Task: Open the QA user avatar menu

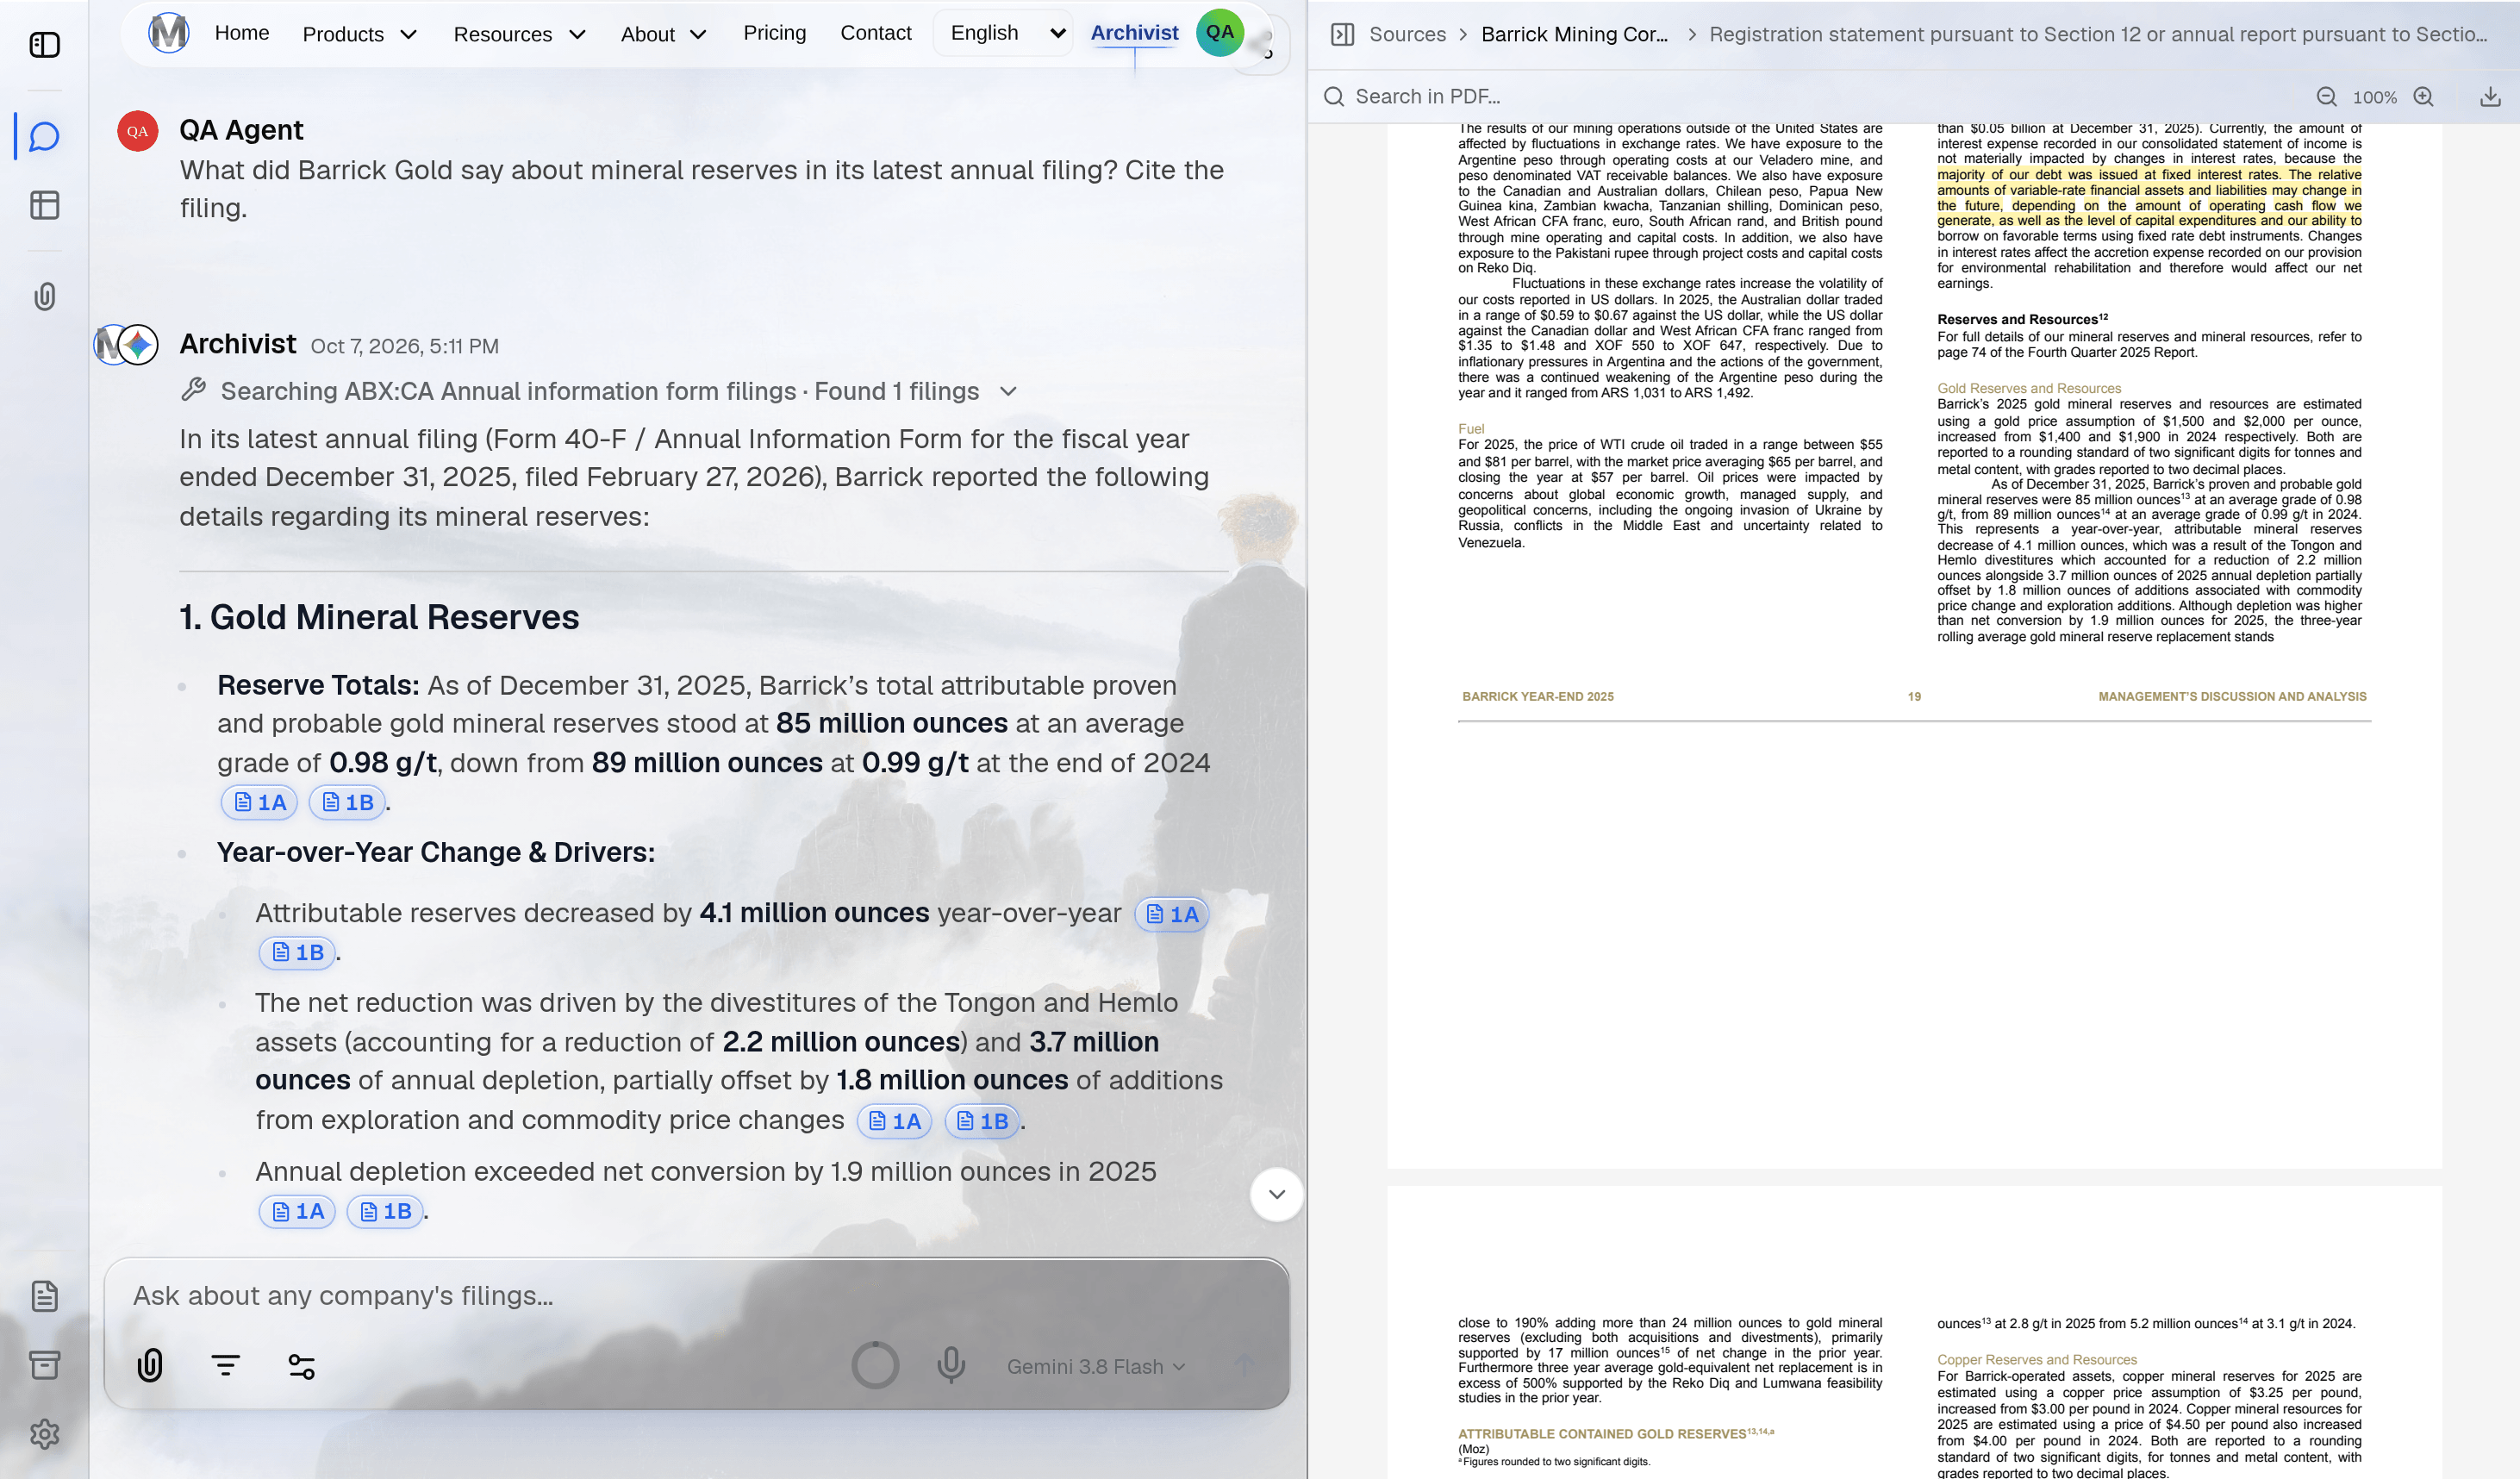Action: [x=1220, y=33]
